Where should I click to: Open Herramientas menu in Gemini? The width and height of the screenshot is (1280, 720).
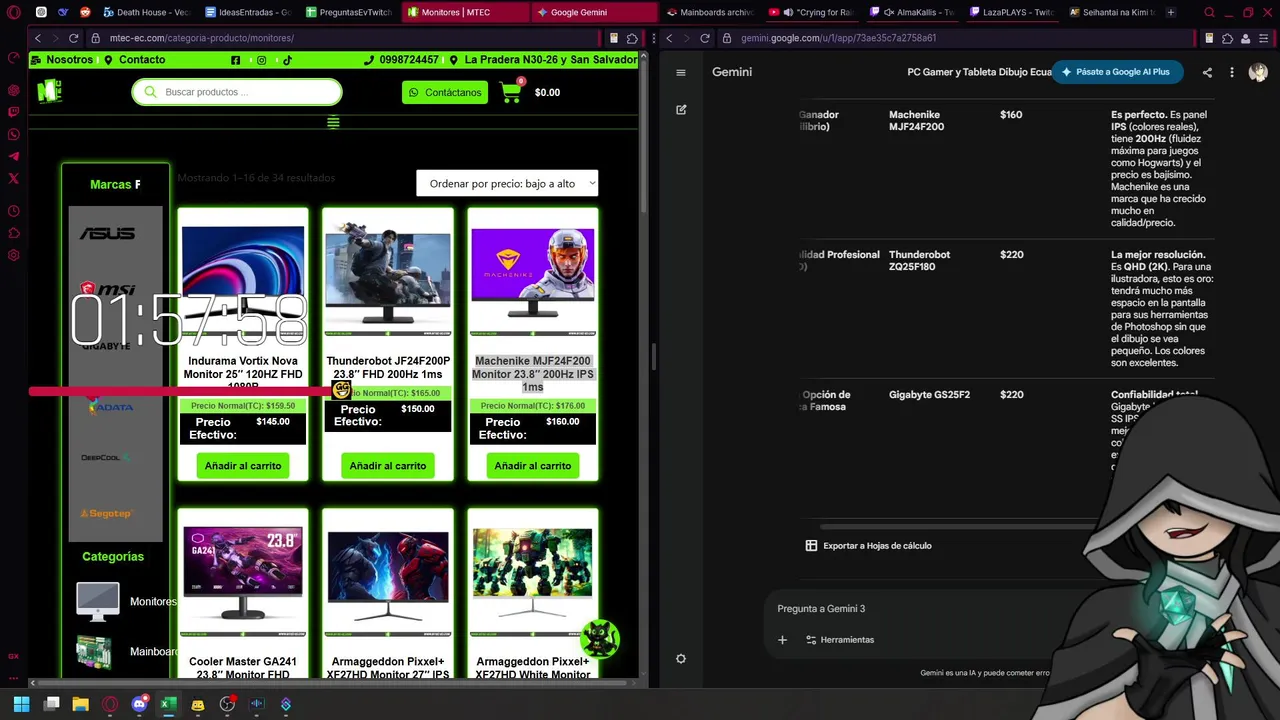tap(840, 640)
